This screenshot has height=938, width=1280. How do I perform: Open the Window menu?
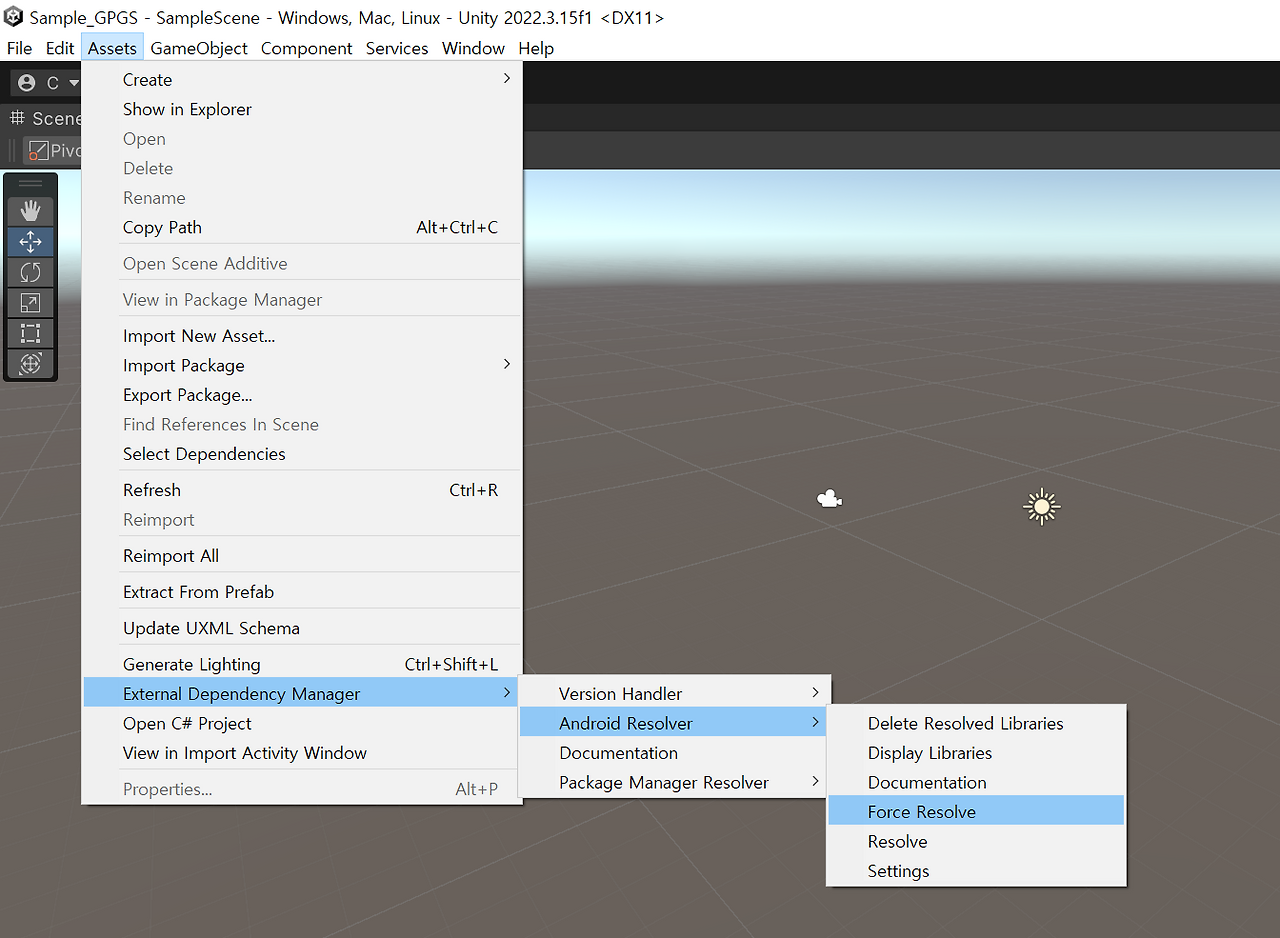tap(472, 48)
